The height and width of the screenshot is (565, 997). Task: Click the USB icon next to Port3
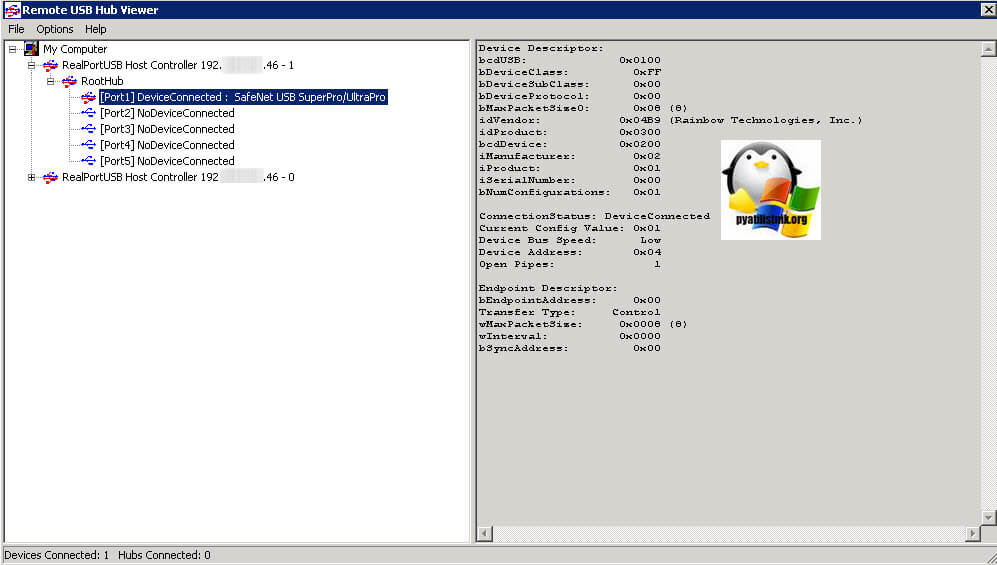click(88, 129)
